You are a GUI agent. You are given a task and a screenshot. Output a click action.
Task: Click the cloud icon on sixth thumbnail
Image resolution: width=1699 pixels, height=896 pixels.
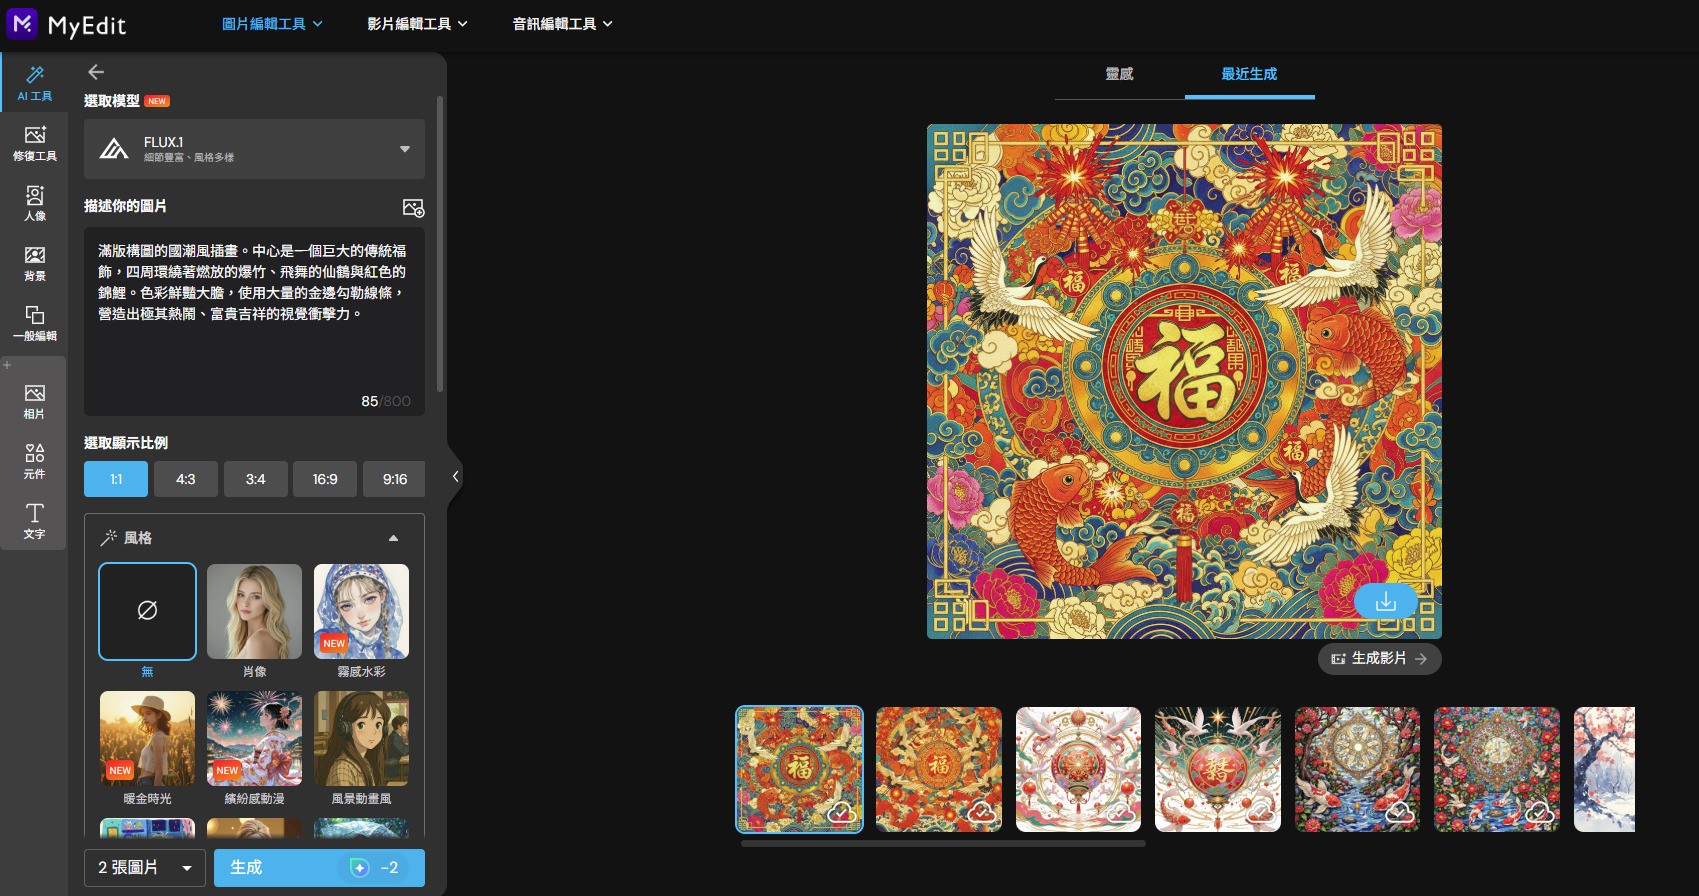(1539, 813)
